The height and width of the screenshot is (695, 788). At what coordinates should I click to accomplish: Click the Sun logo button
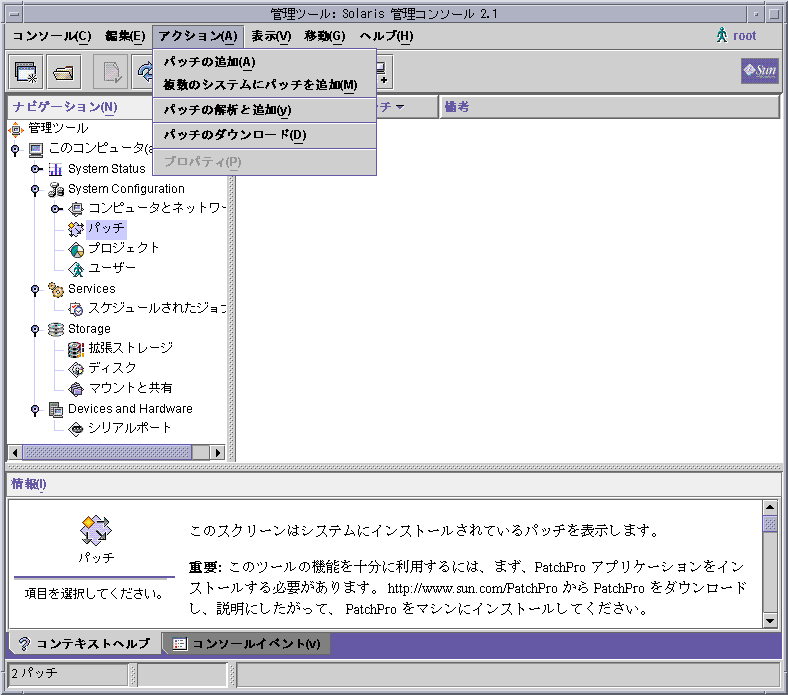pos(759,71)
